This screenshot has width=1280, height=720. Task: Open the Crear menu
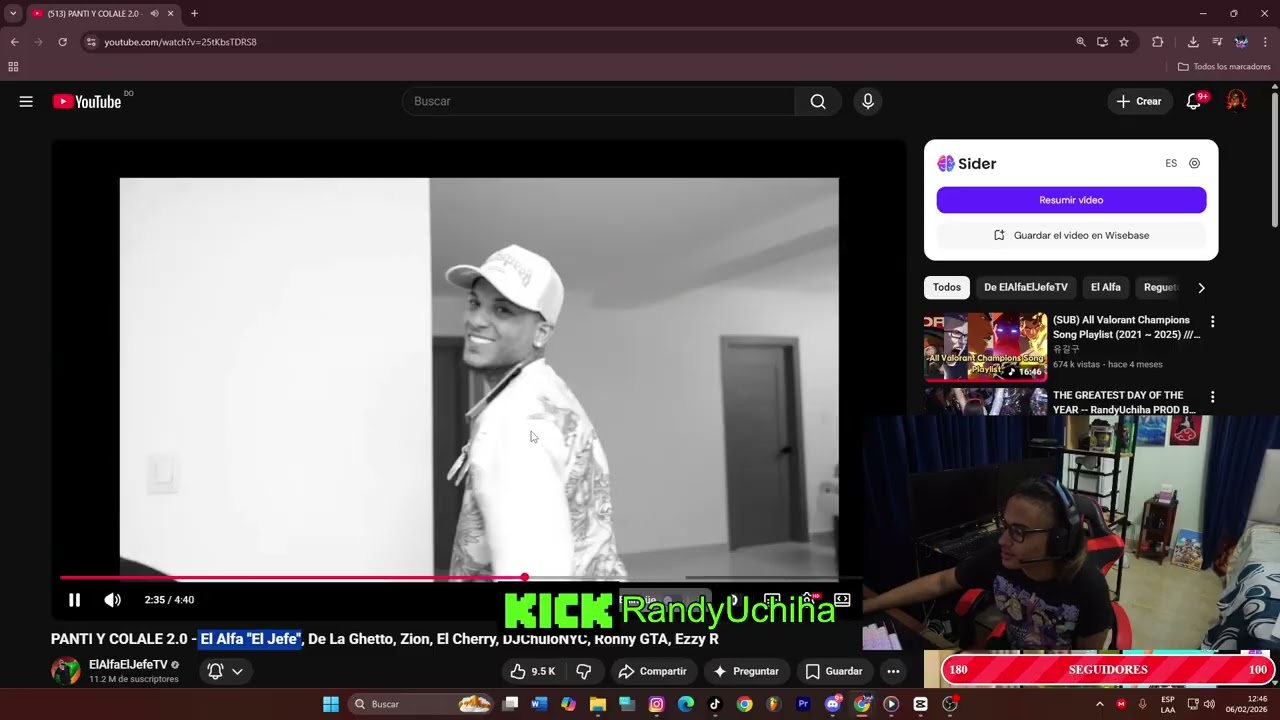pos(1139,101)
